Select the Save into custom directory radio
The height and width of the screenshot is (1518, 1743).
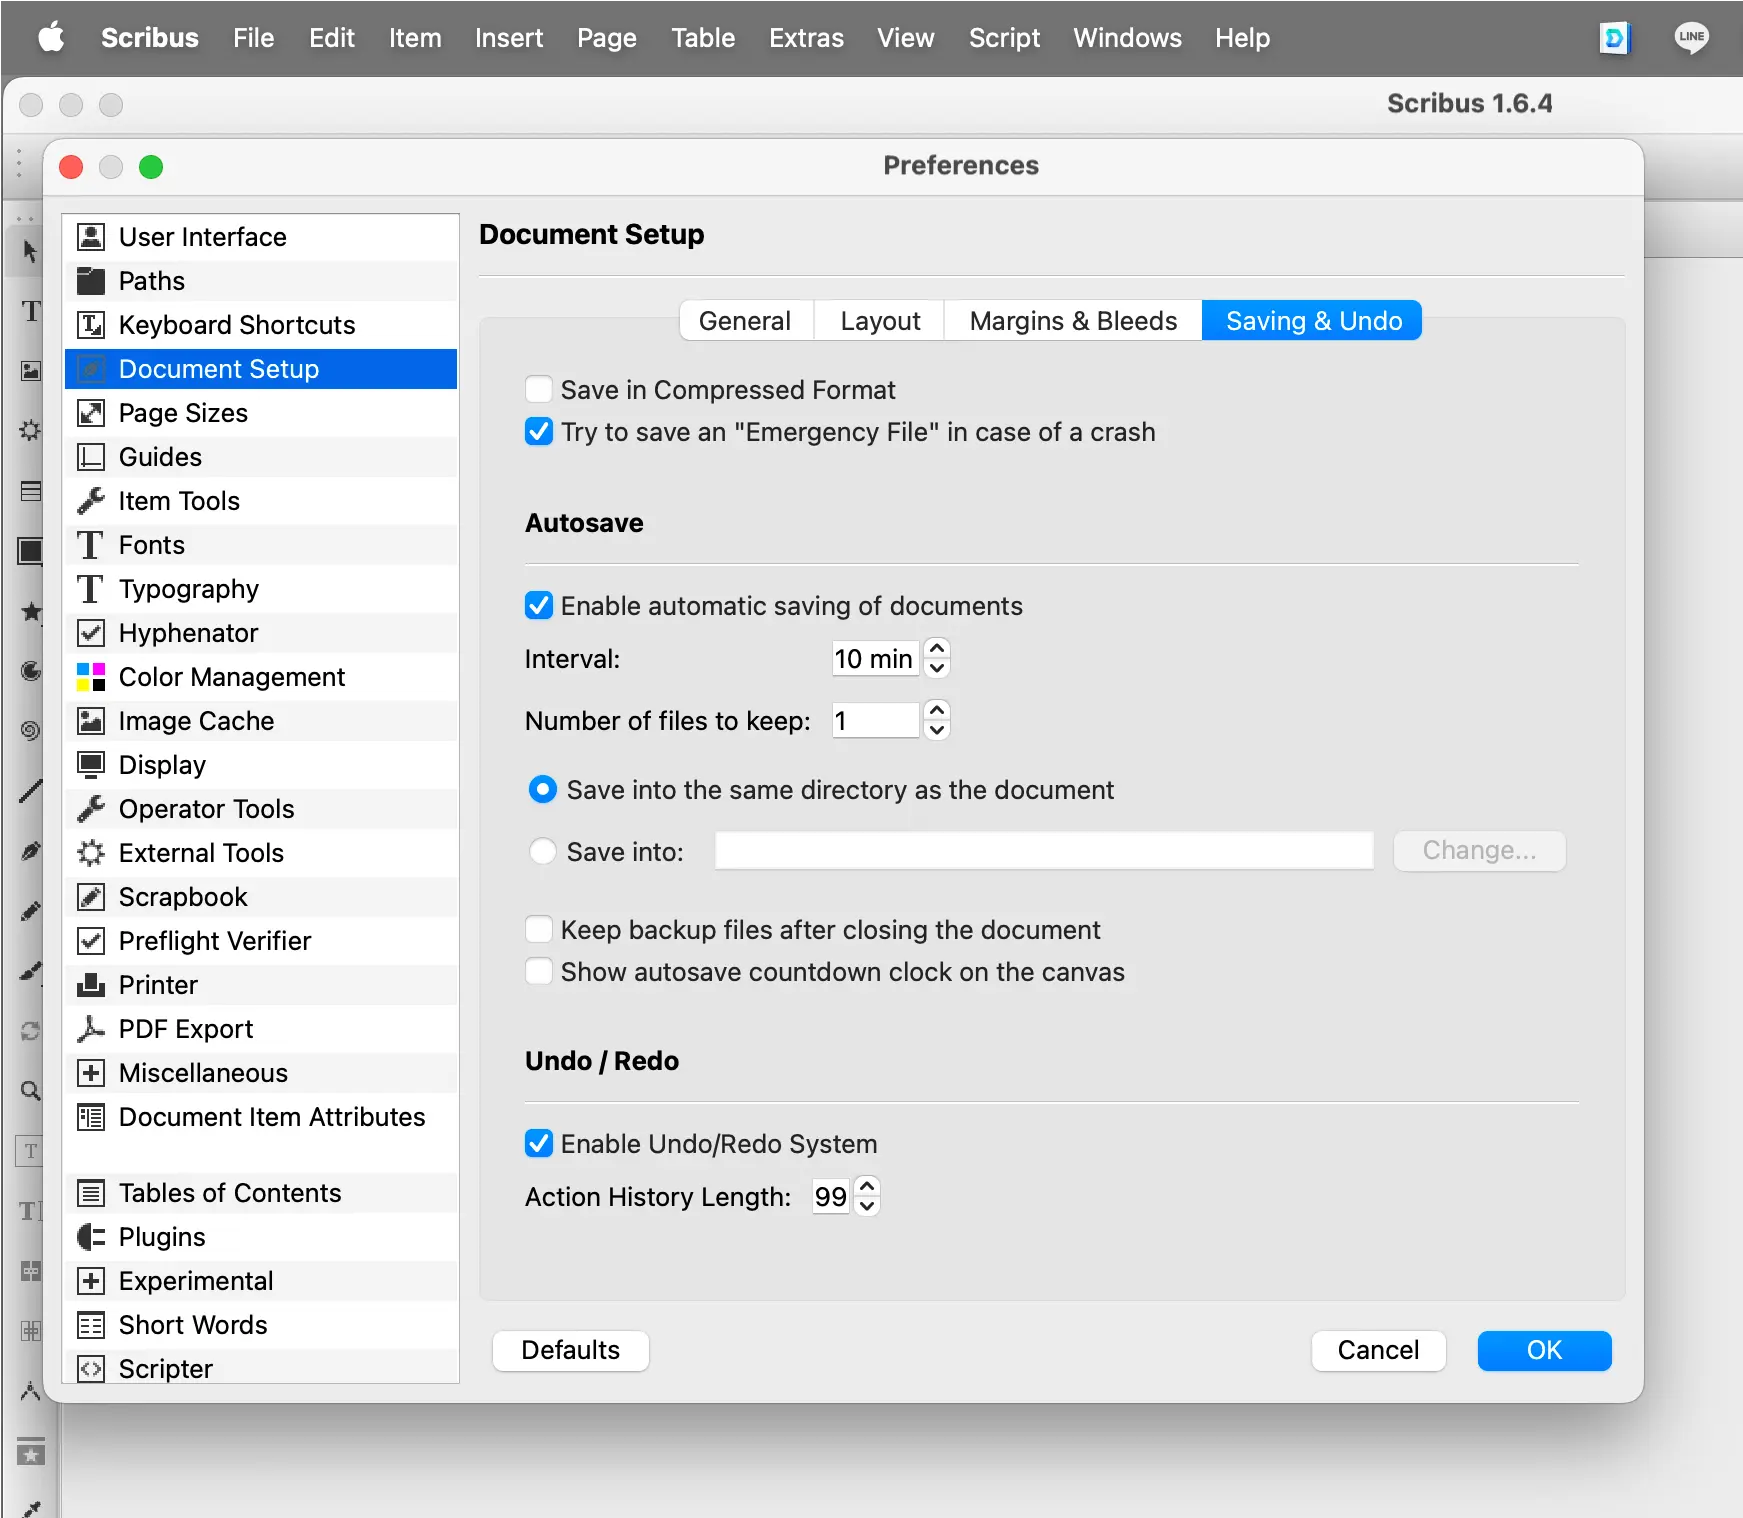point(543,852)
